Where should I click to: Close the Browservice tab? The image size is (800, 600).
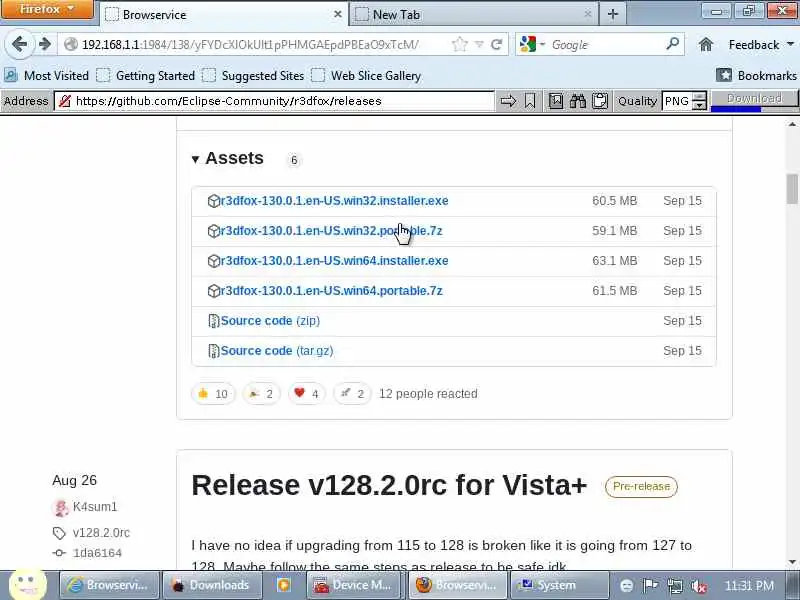pyautogui.click(x=337, y=14)
